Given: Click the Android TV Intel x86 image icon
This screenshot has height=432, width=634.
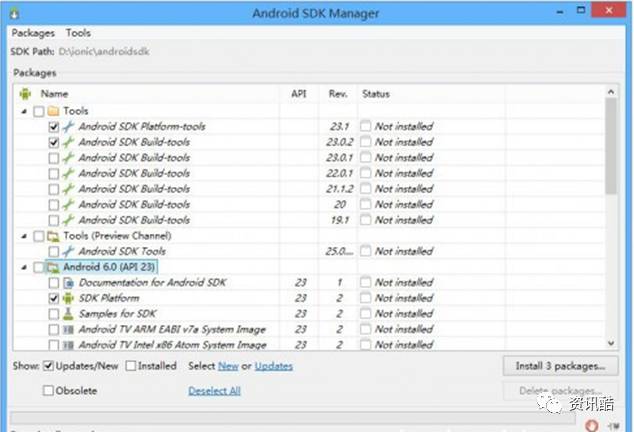Looking at the screenshot, I should 68,345.
